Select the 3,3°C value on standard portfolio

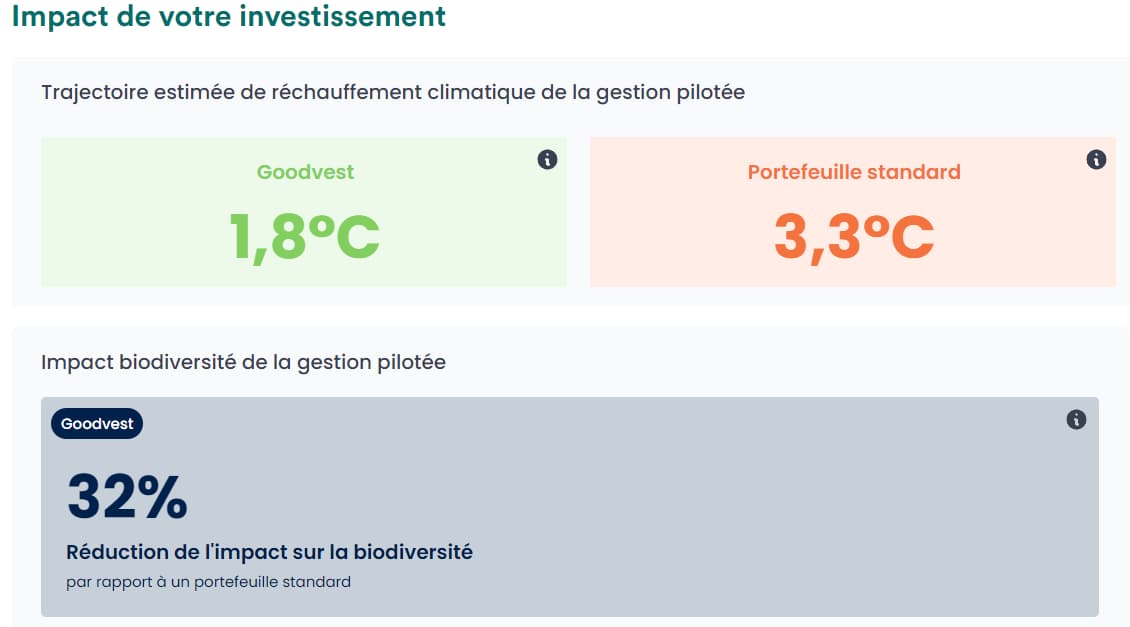pos(853,235)
